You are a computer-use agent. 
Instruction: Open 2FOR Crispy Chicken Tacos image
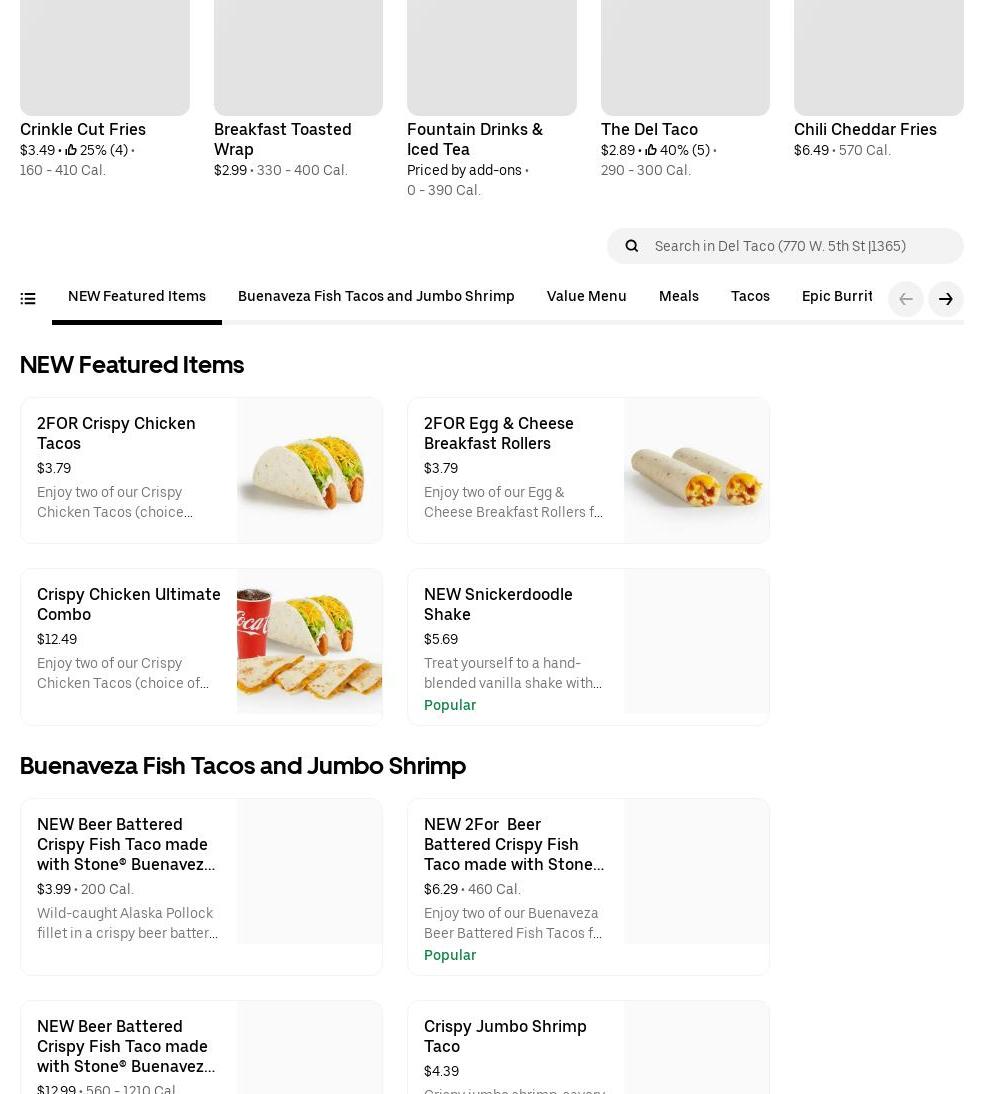(x=309, y=470)
